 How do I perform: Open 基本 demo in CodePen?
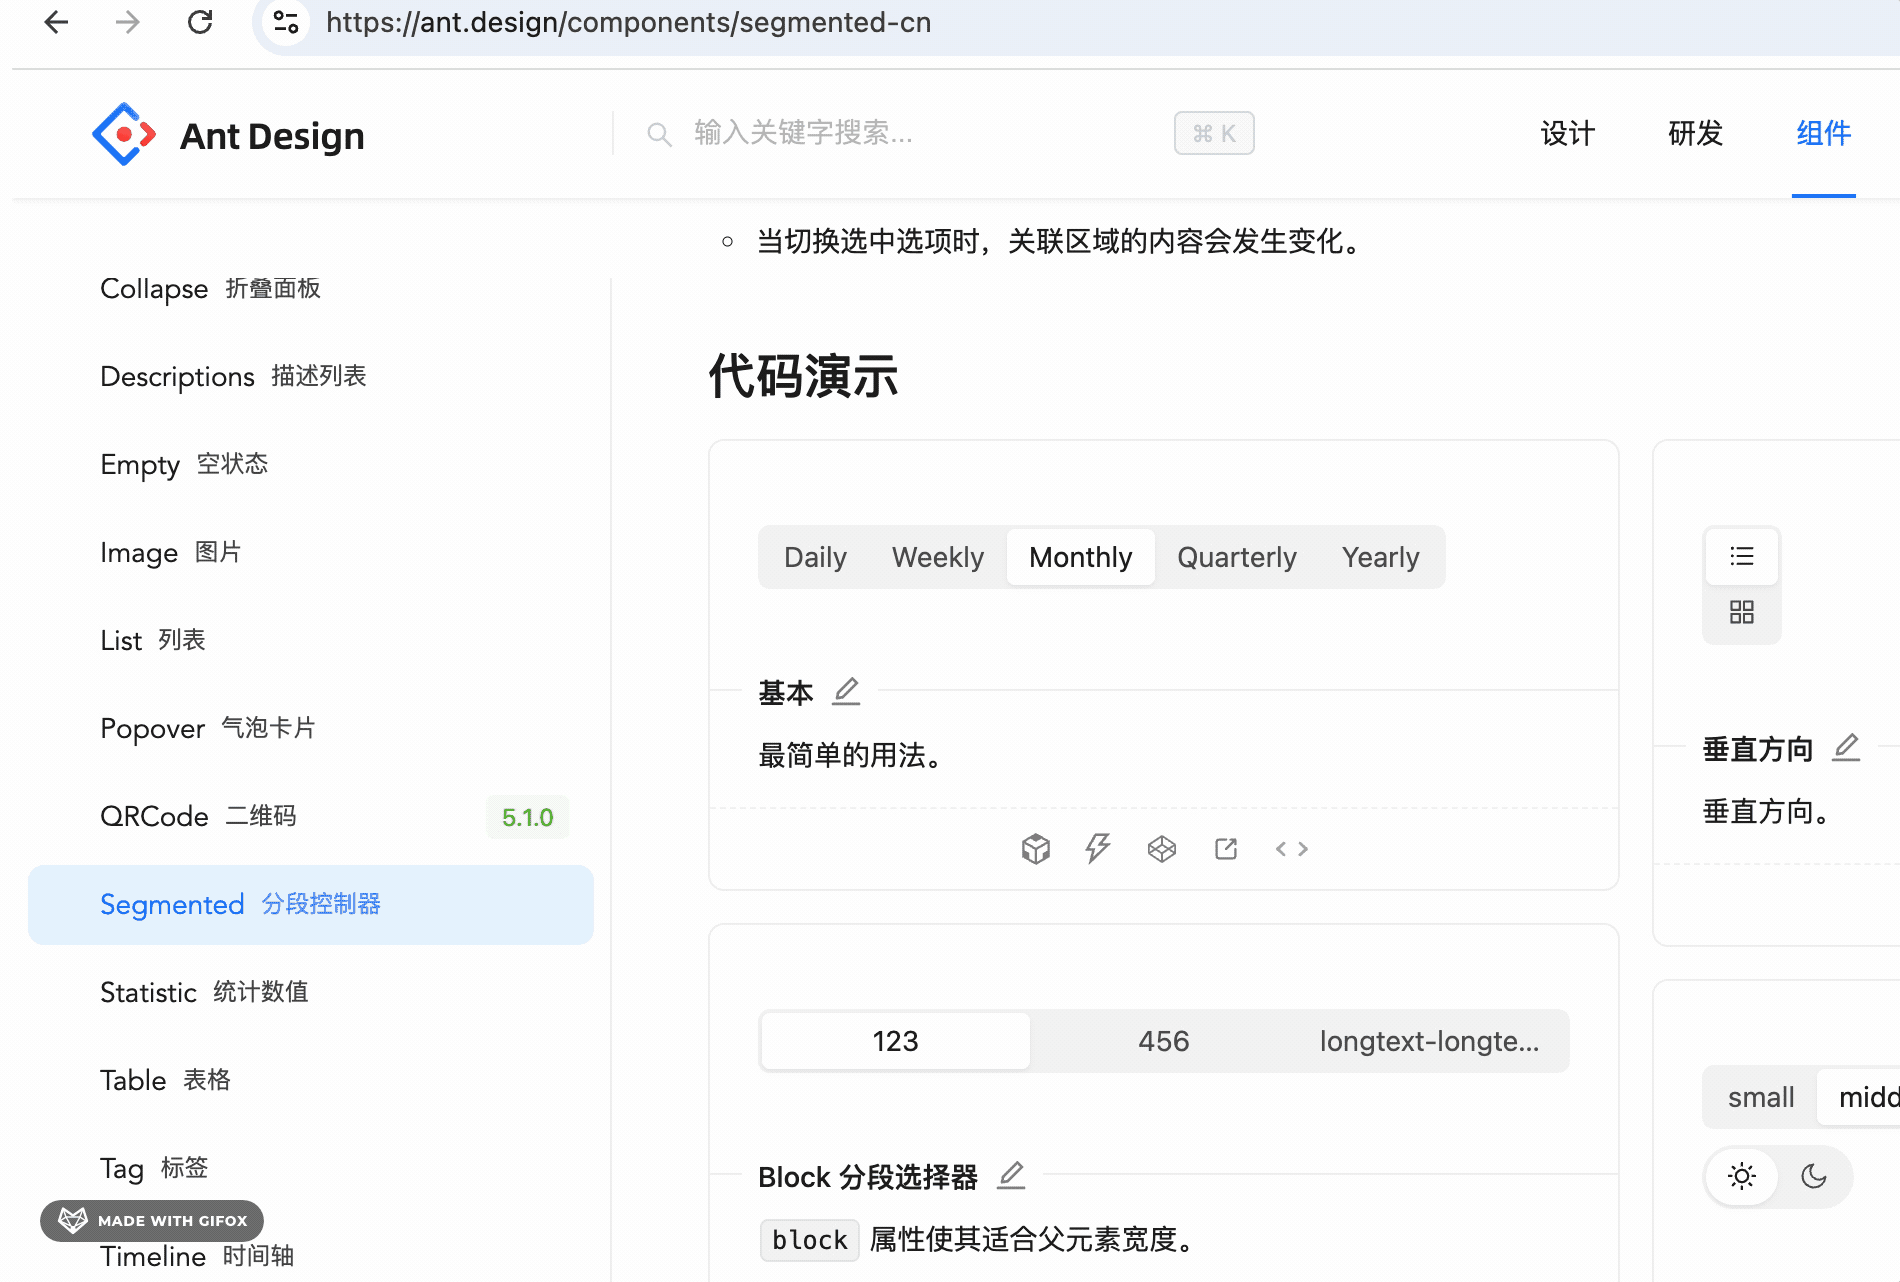[x=1162, y=849]
